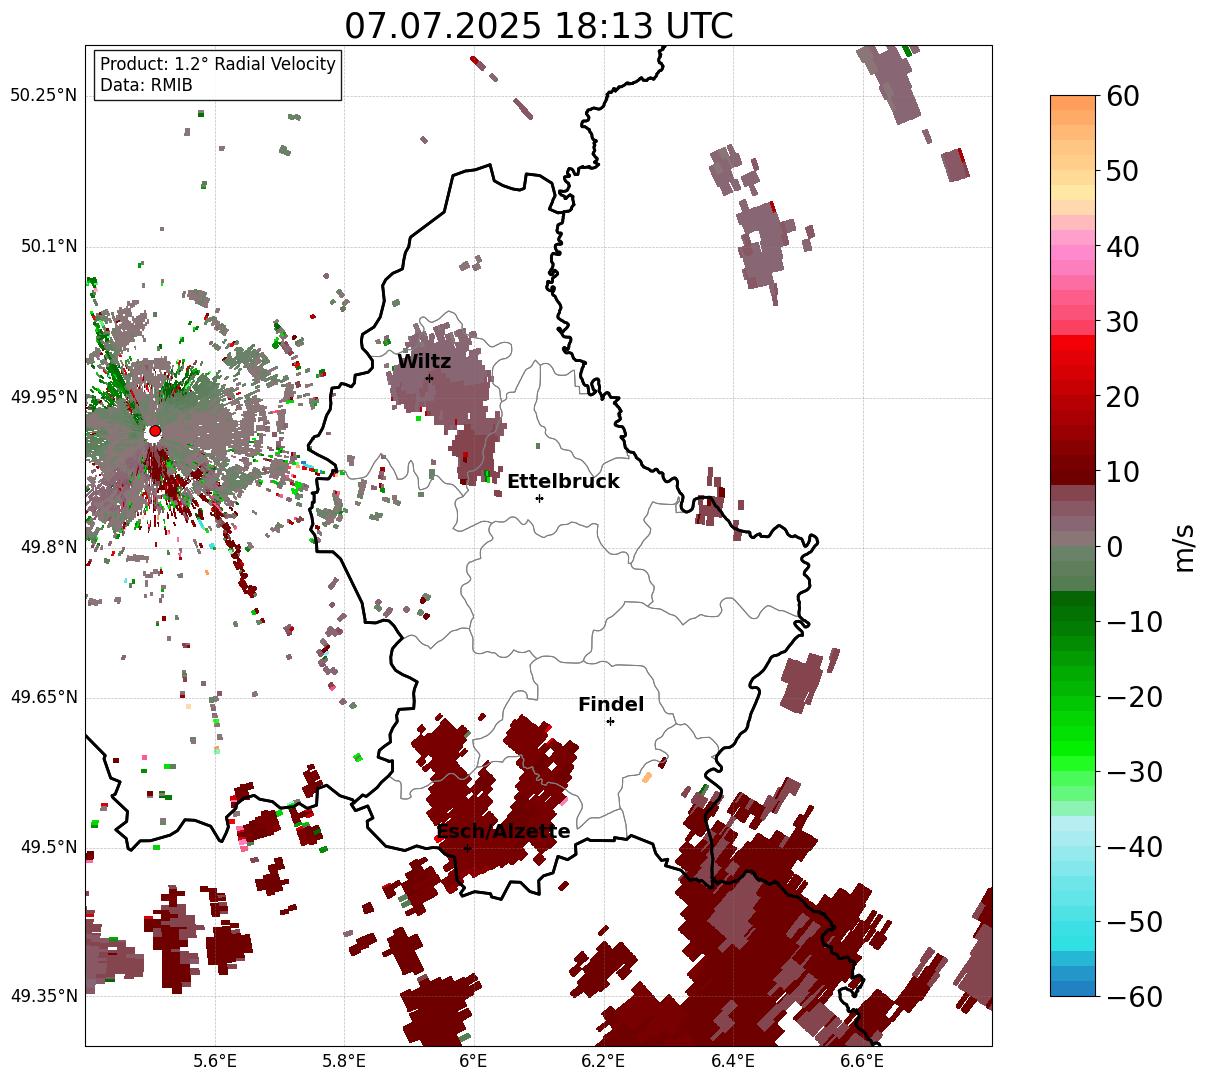Click the 49.35°N latitude label

[43, 996]
